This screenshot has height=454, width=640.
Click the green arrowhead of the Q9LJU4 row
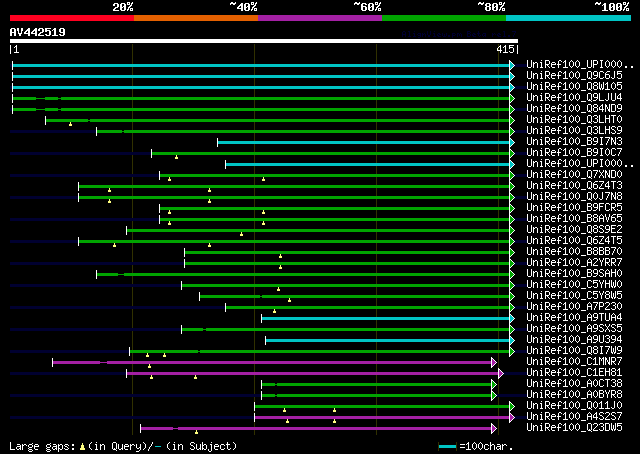pos(512,98)
